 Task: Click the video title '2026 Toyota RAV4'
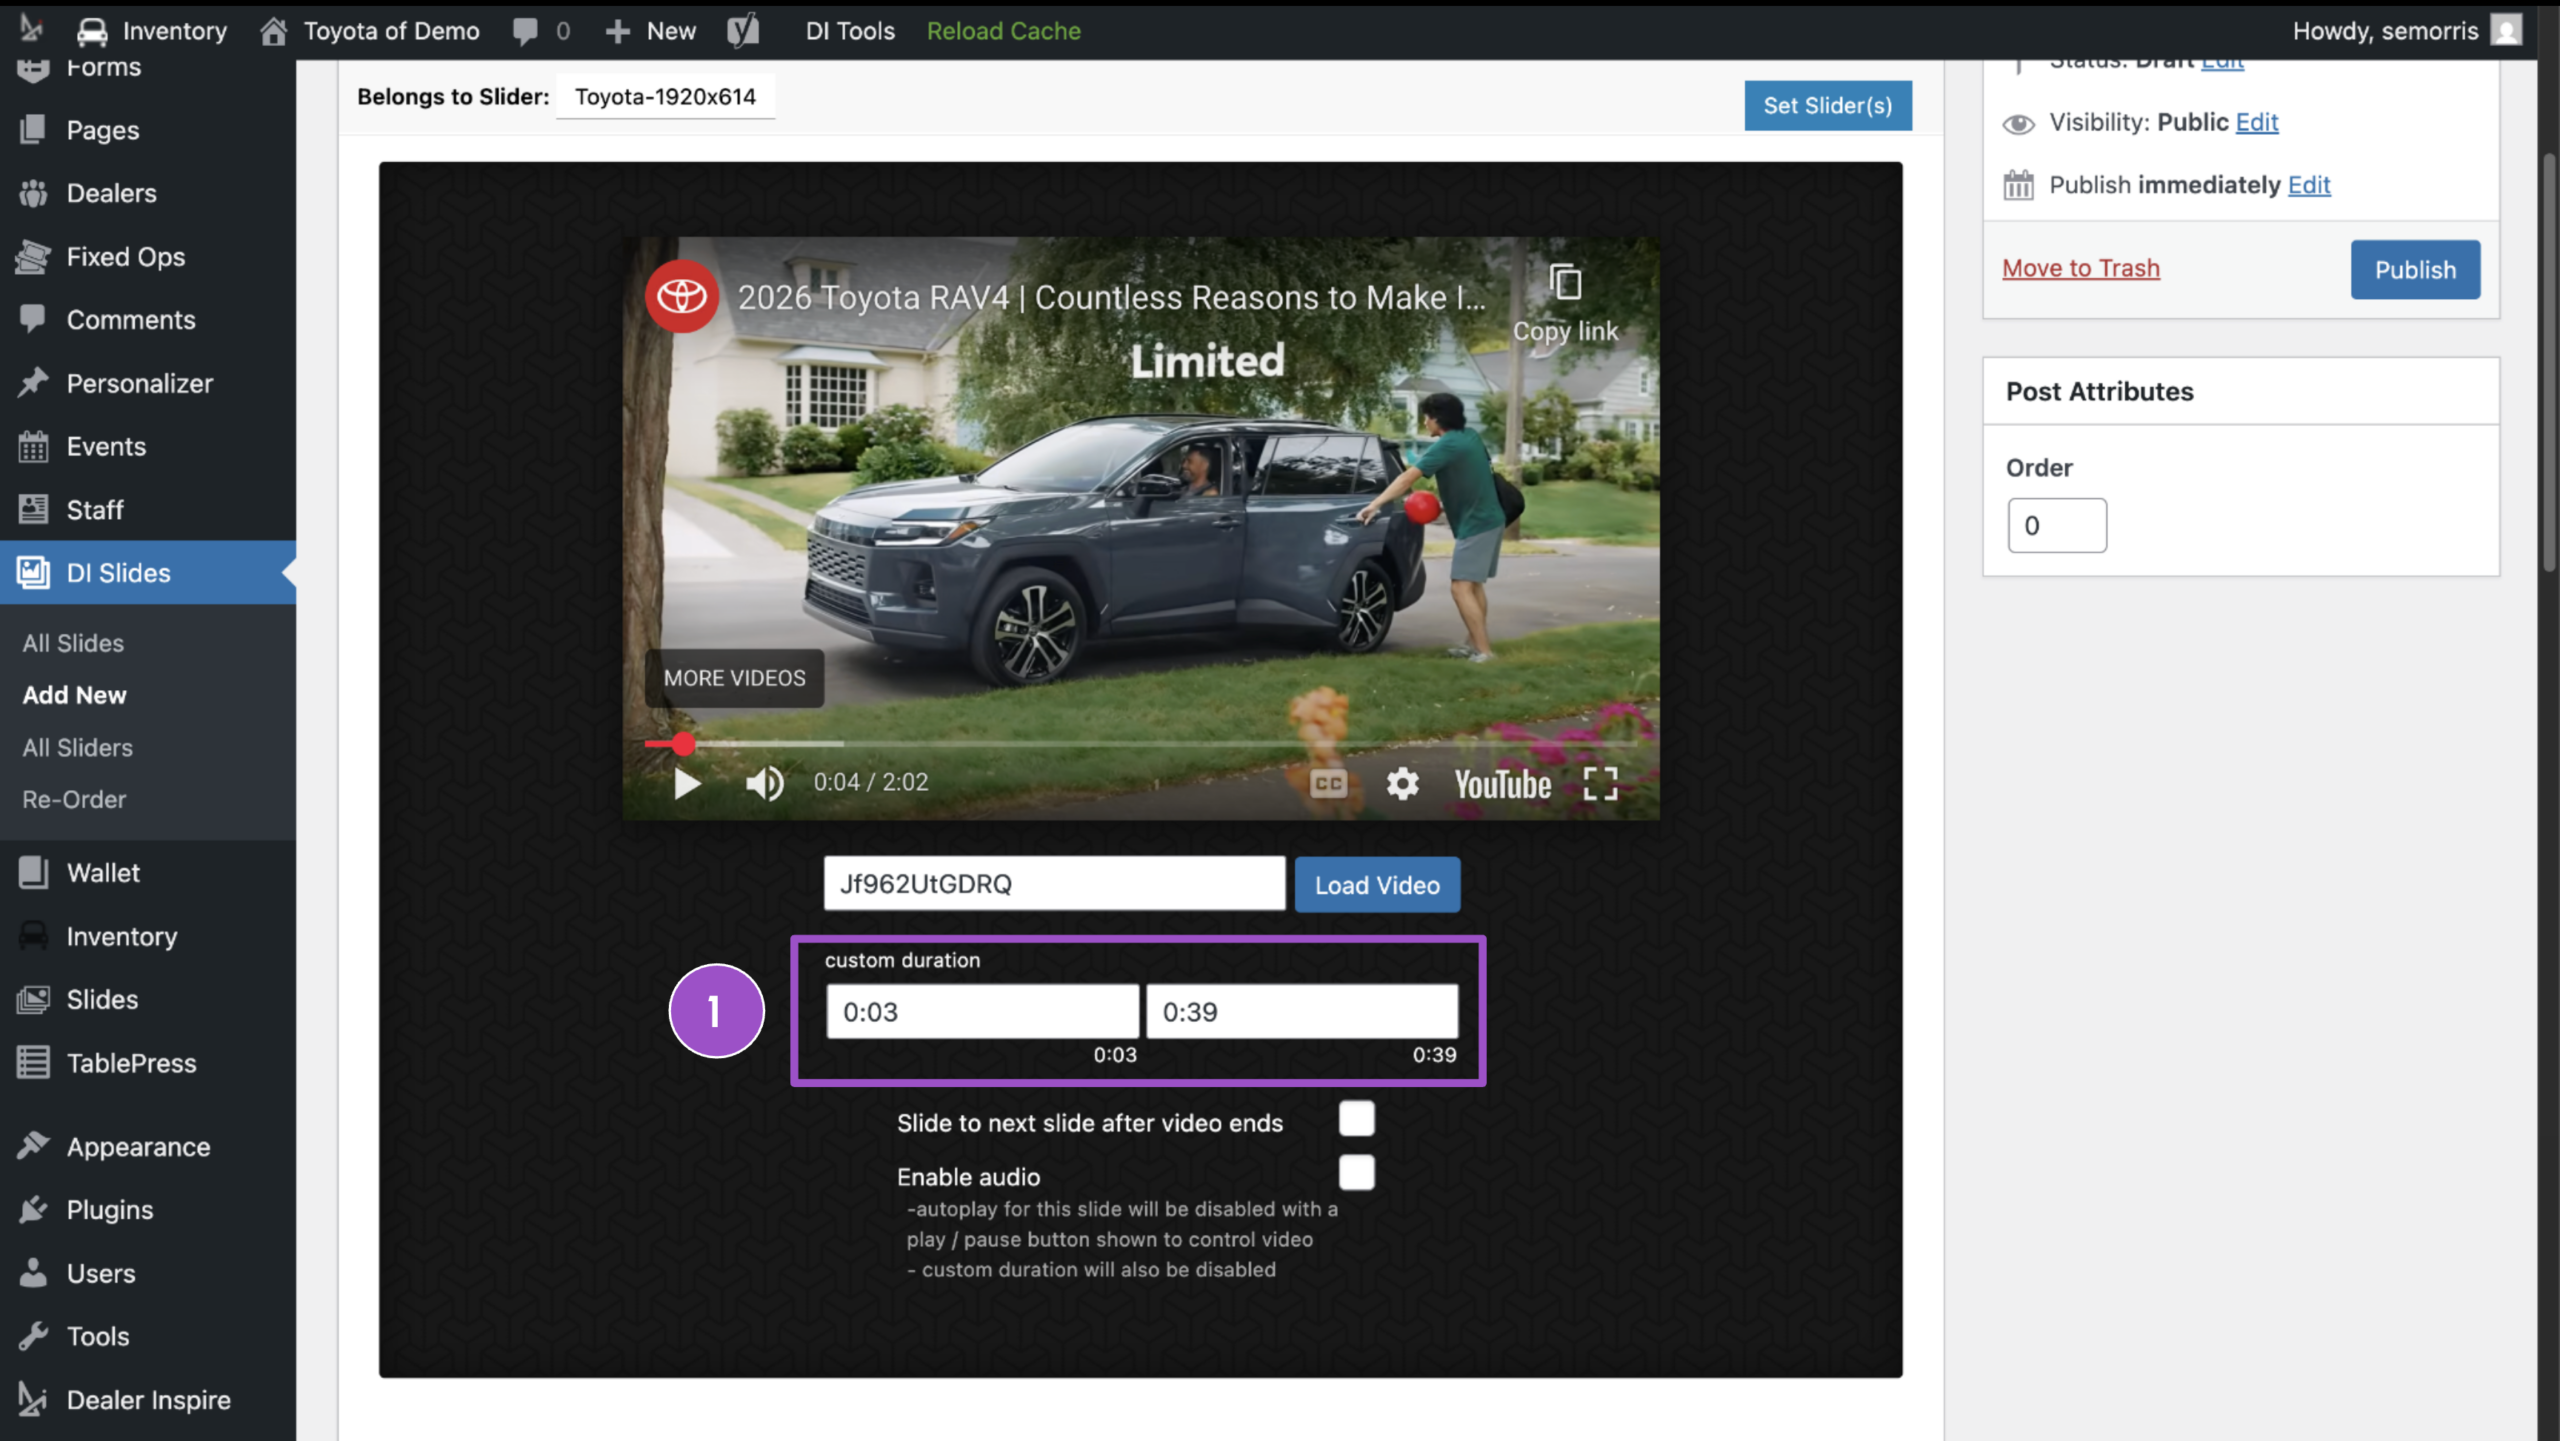click(1111, 297)
